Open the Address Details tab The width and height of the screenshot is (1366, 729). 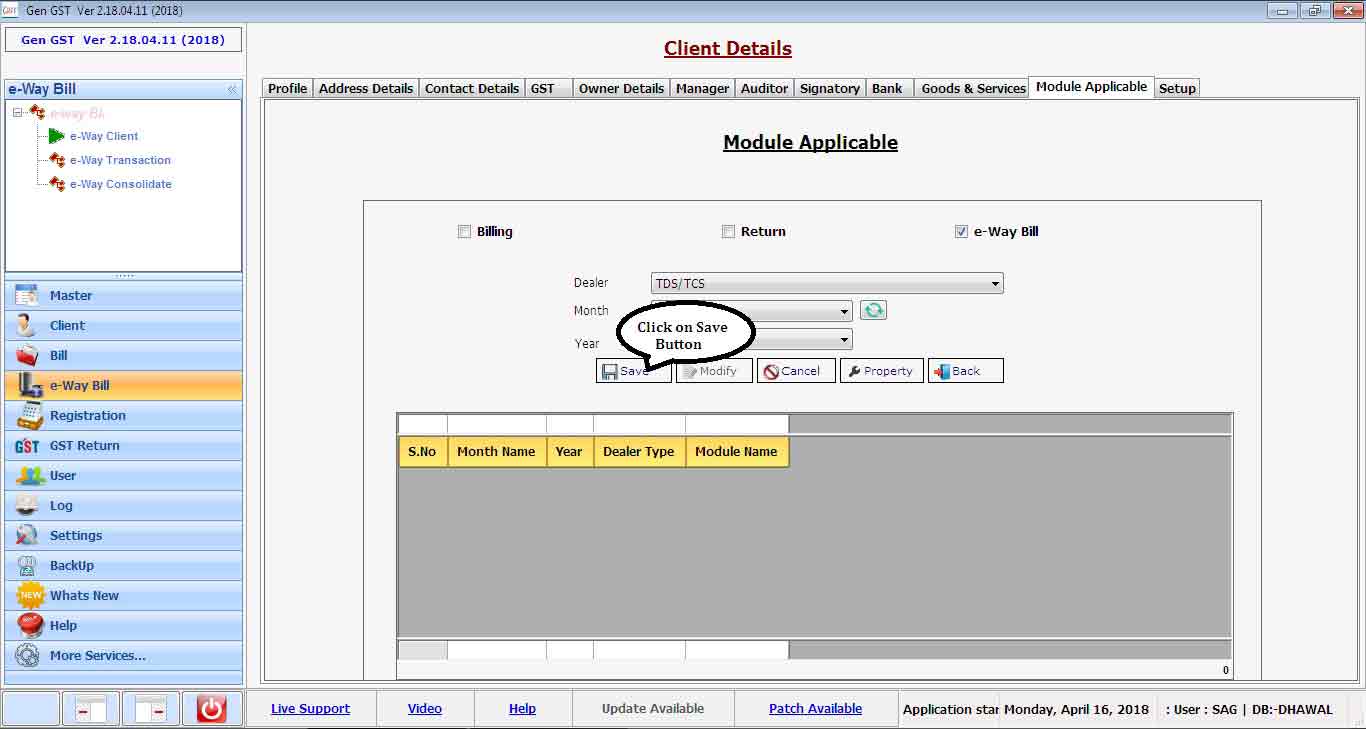[x=365, y=88]
